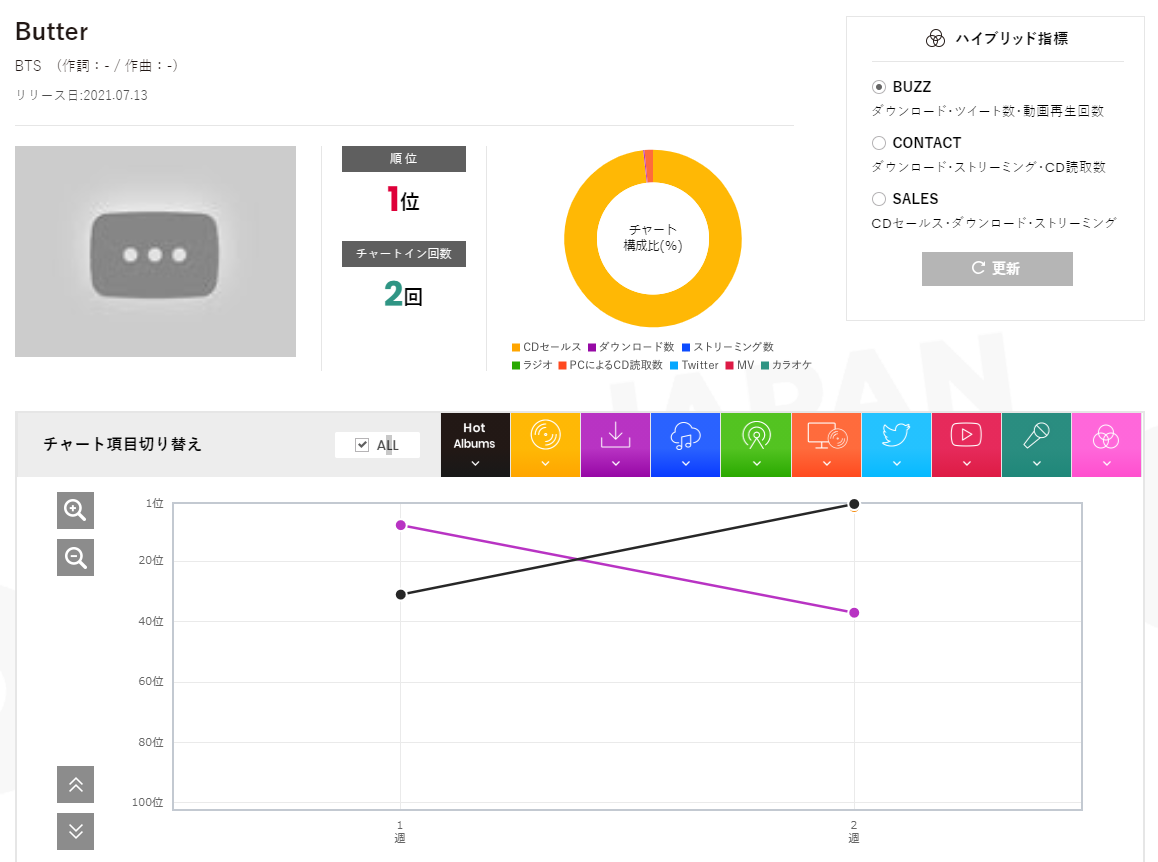1158x862 pixels.
Task: Expand the chevron under MV tab
Action: pos(967,463)
